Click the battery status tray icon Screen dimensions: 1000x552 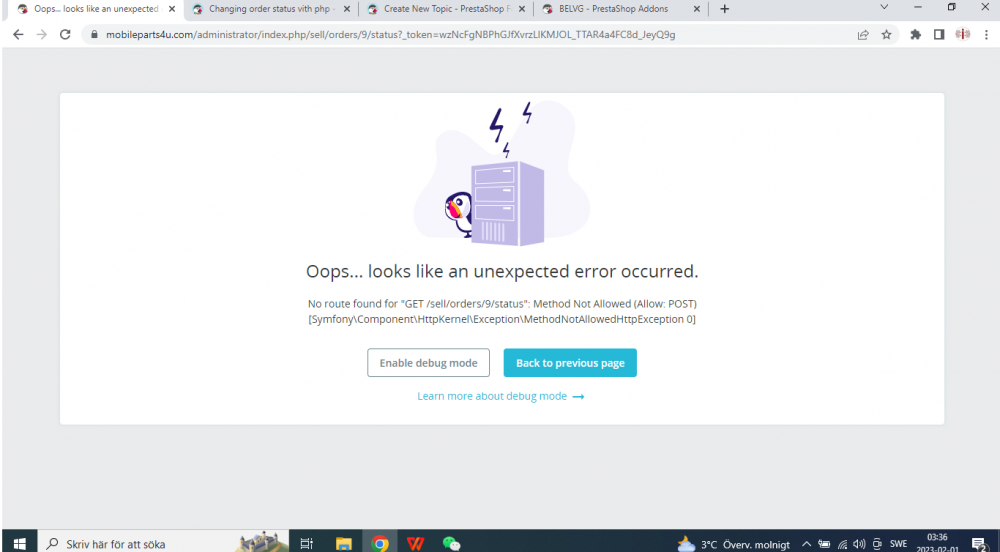[824, 544]
